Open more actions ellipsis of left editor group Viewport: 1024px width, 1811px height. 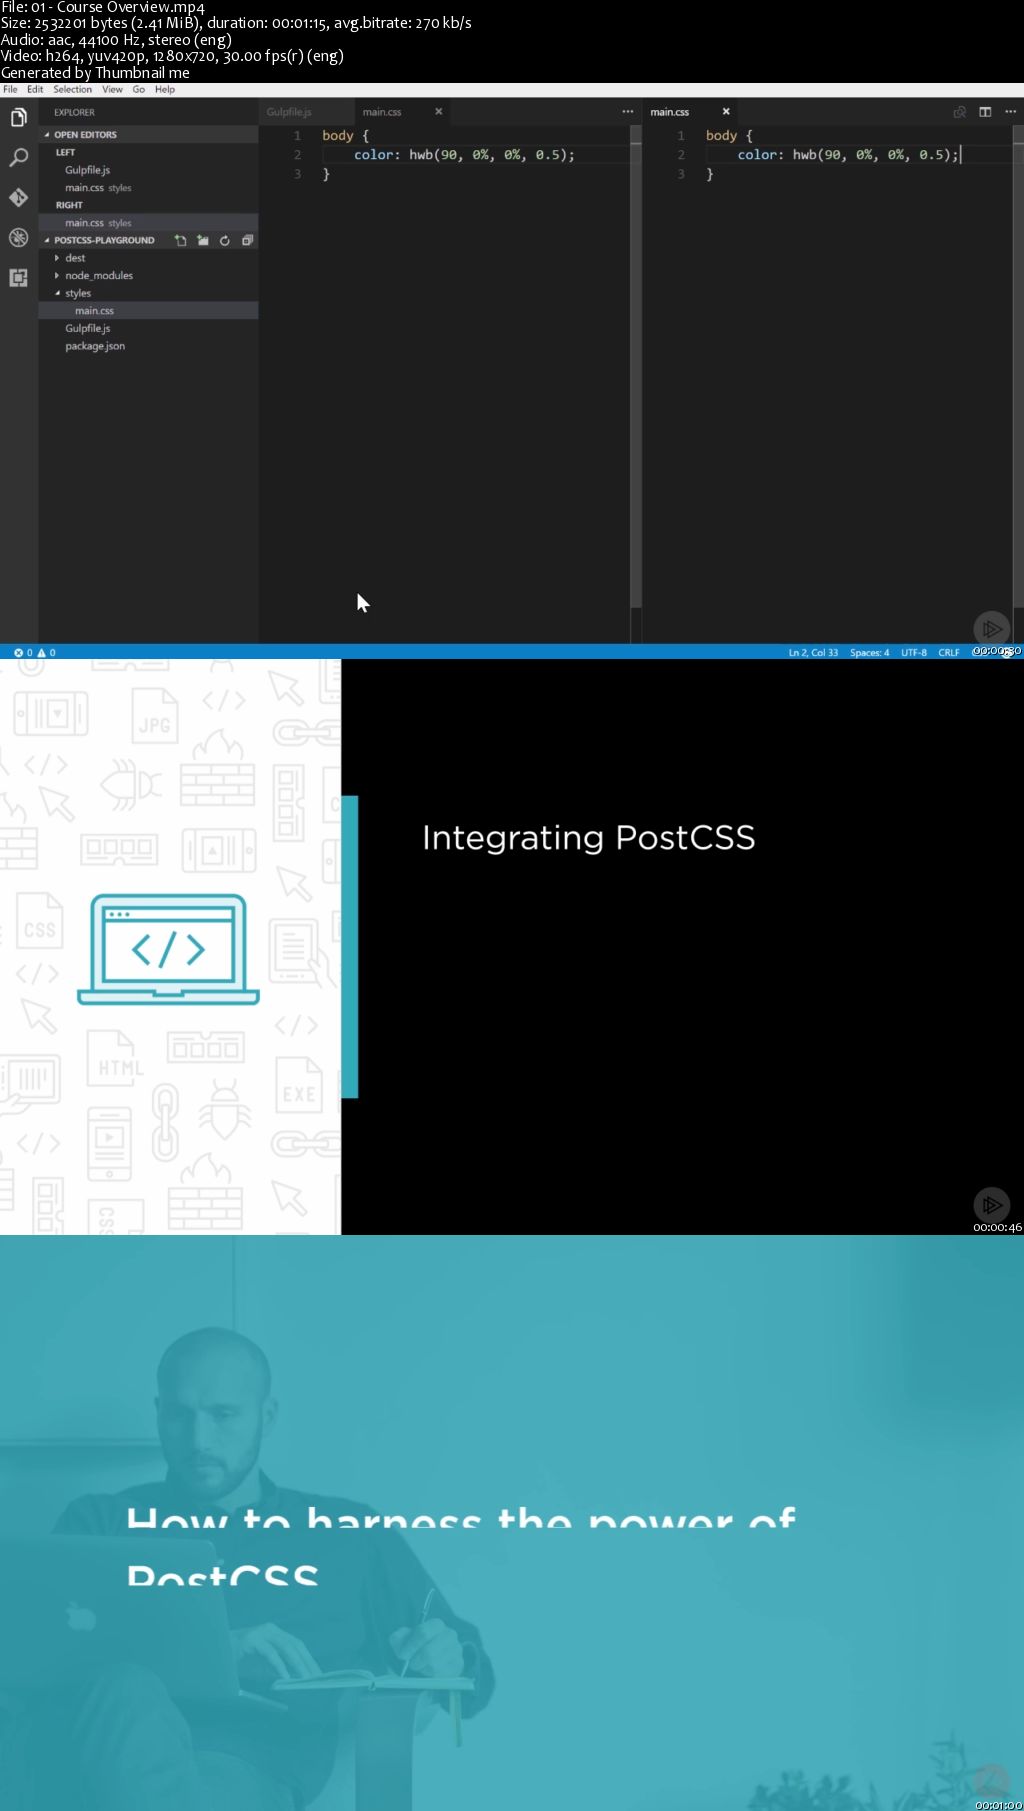click(x=628, y=112)
